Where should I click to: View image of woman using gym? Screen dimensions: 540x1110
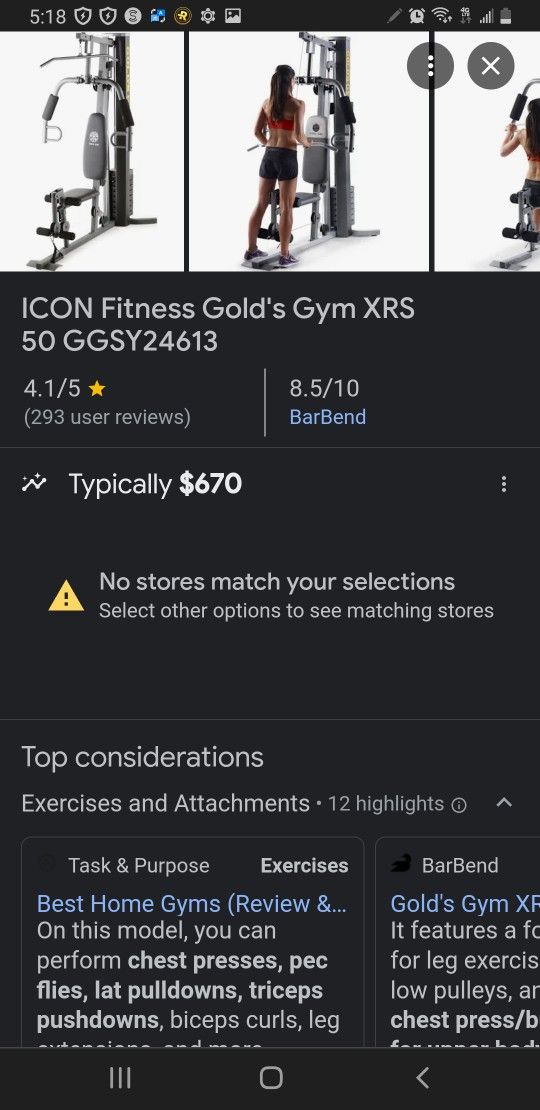pos(309,151)
